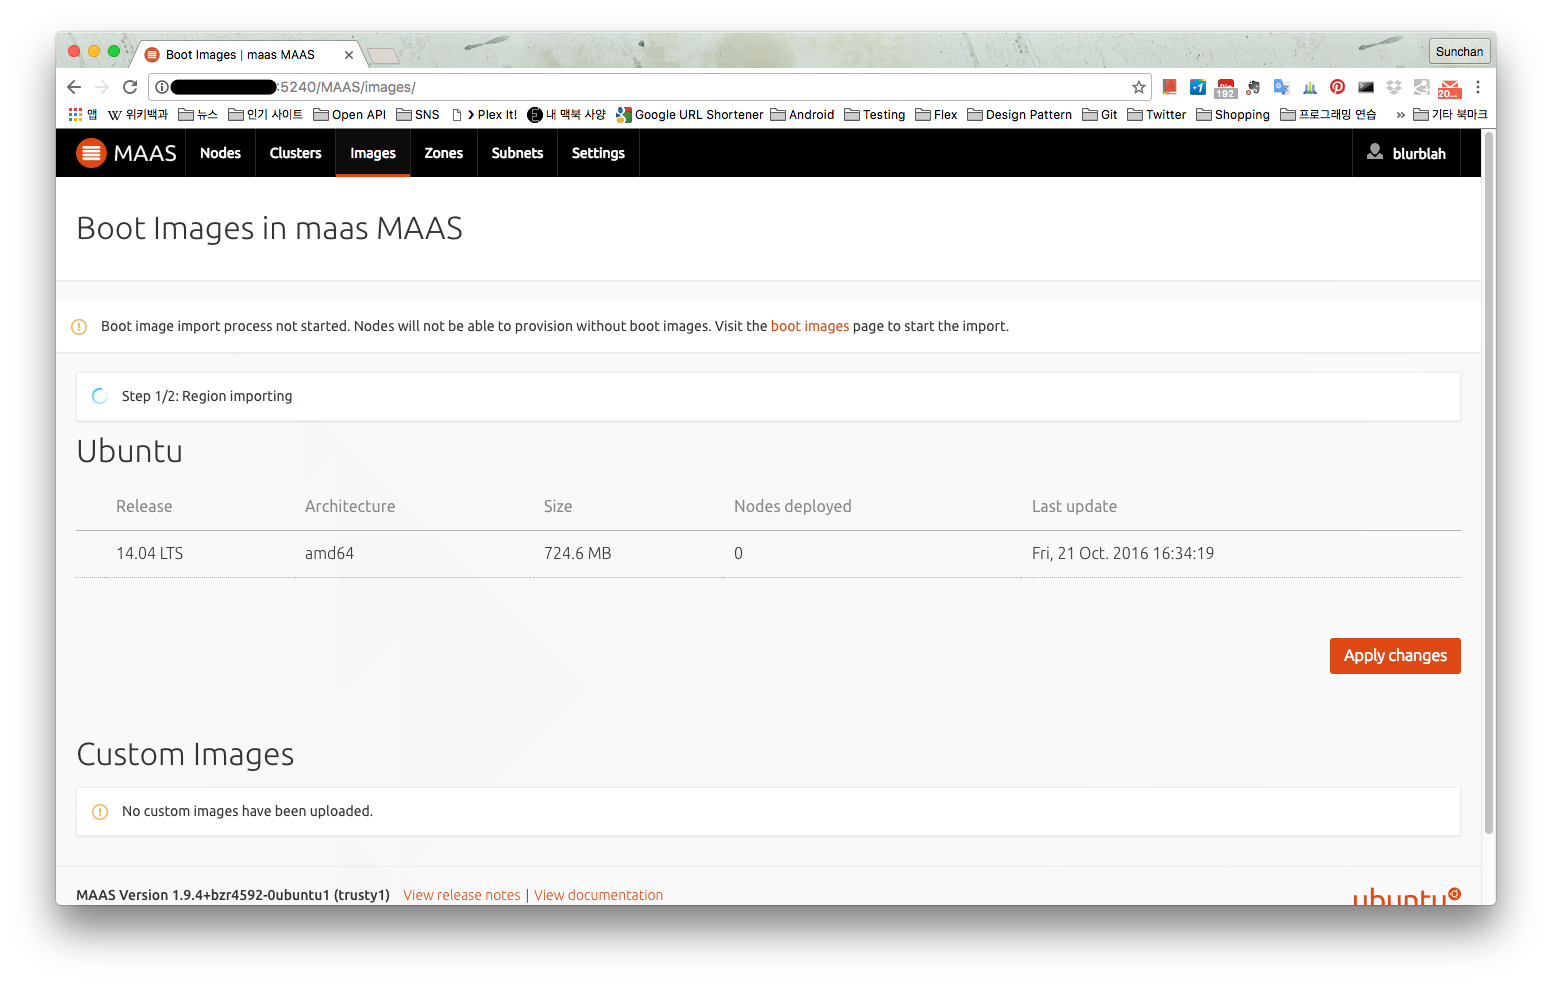The width and height of the screenshot is (1552, 985).
Task: Open View documentation link
Action: 598,895
